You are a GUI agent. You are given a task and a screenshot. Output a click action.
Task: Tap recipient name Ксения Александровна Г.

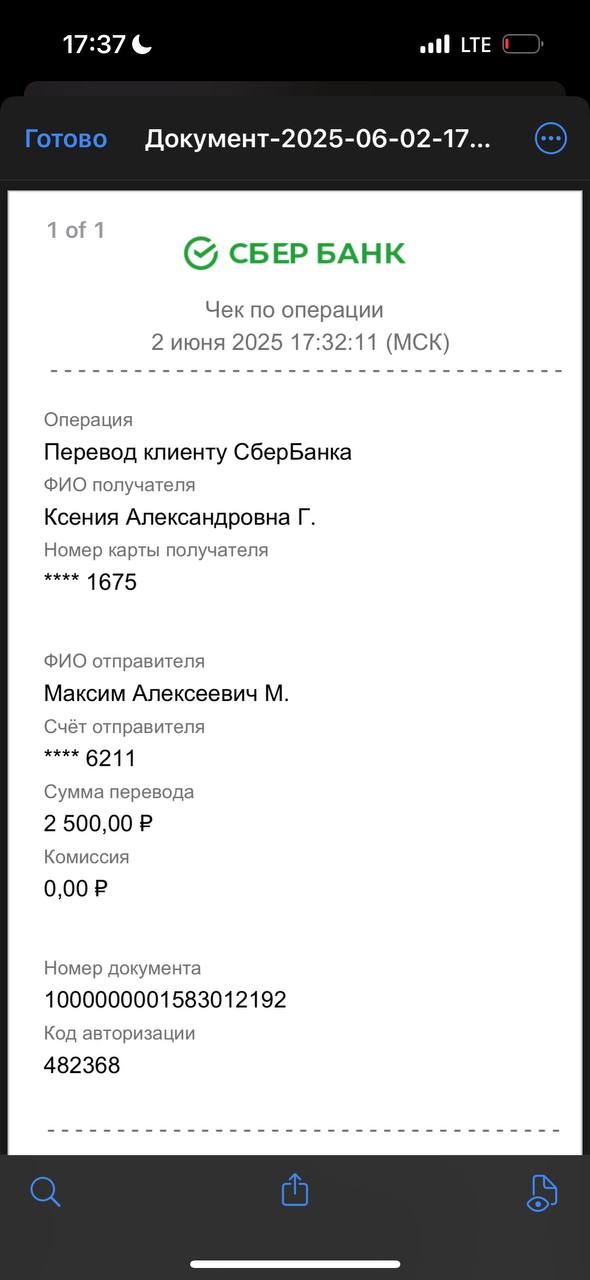(x=180, y=517)
